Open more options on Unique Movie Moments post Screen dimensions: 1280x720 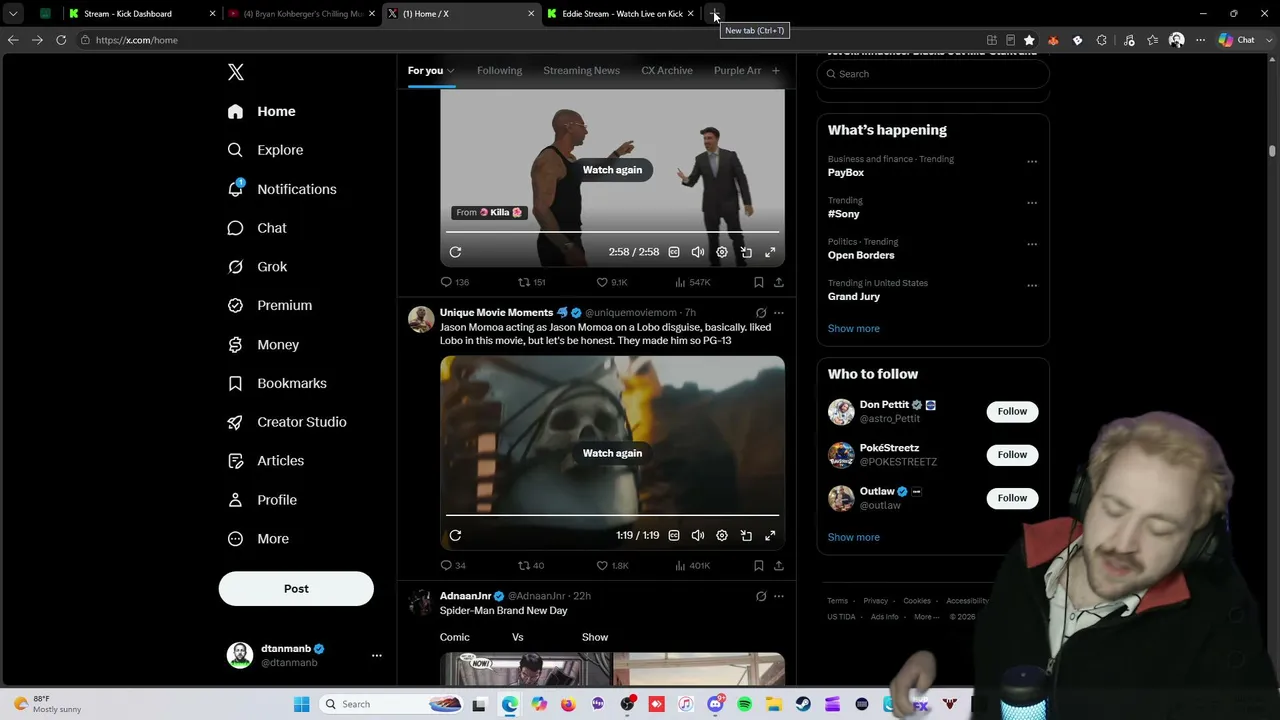point(779,313)
